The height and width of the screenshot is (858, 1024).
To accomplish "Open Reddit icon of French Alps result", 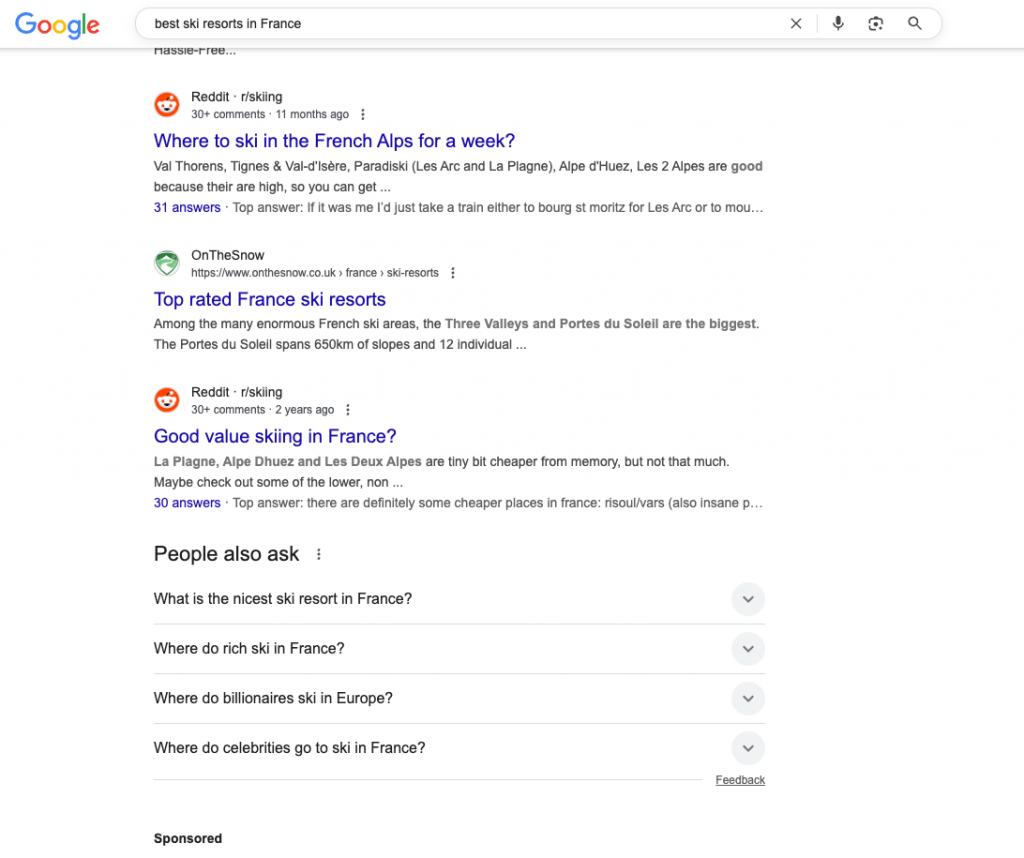I will (x=167, y=104).
